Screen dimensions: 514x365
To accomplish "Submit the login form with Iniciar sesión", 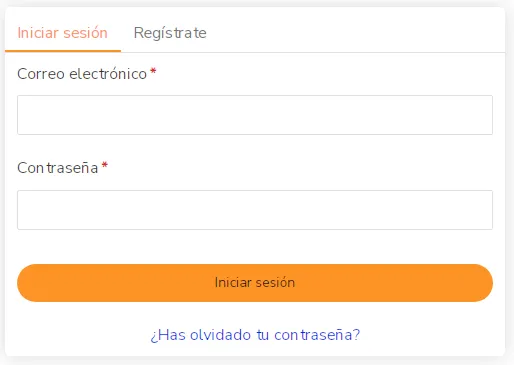I will (255, 283).
